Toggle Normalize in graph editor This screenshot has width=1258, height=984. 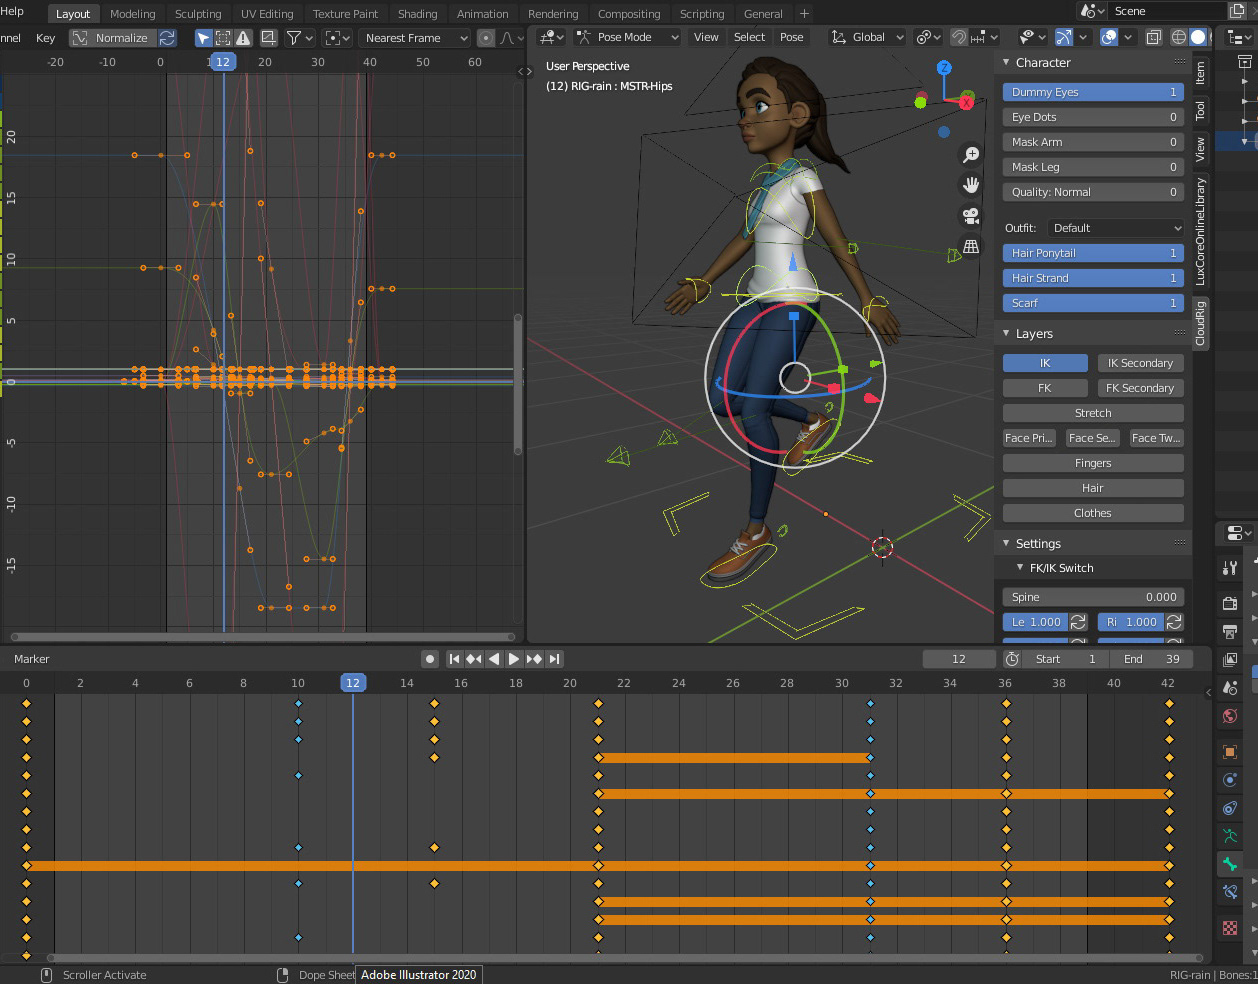coord(112,38)
